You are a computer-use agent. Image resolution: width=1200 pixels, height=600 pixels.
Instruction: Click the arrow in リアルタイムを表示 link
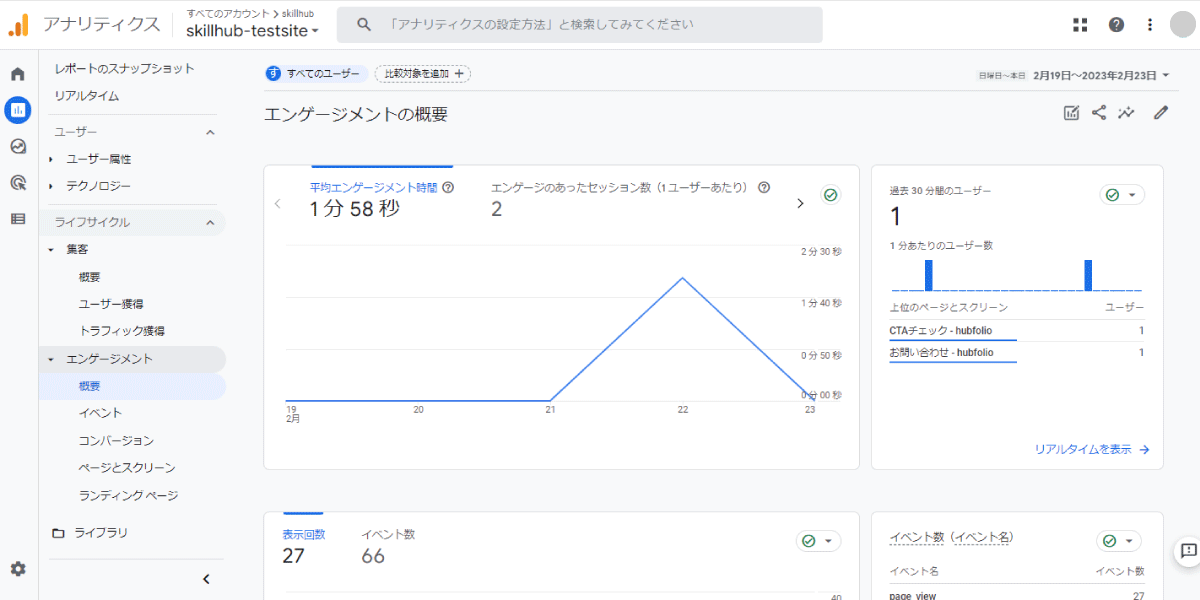[1144, 450]
